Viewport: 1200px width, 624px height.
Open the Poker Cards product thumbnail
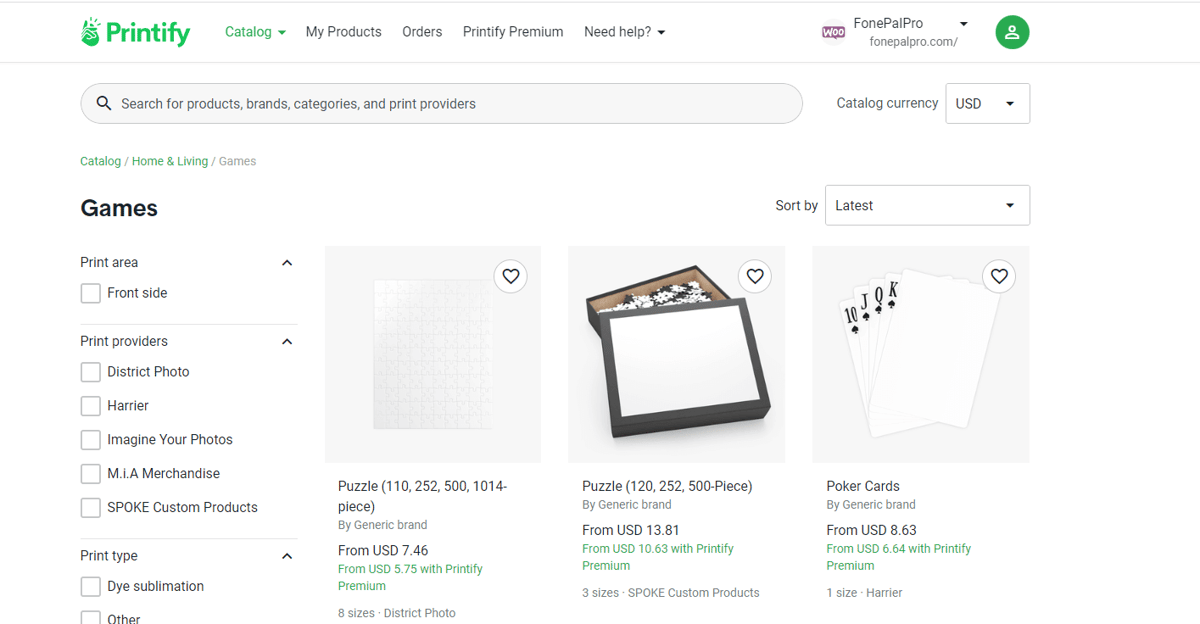coord(921,354)
